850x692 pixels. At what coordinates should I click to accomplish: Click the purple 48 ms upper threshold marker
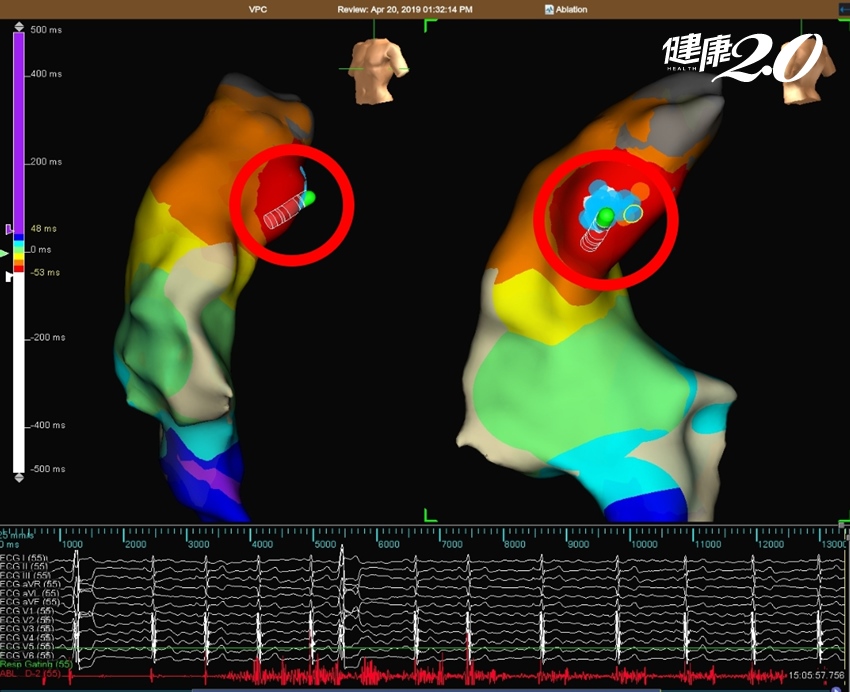(11, 229)
